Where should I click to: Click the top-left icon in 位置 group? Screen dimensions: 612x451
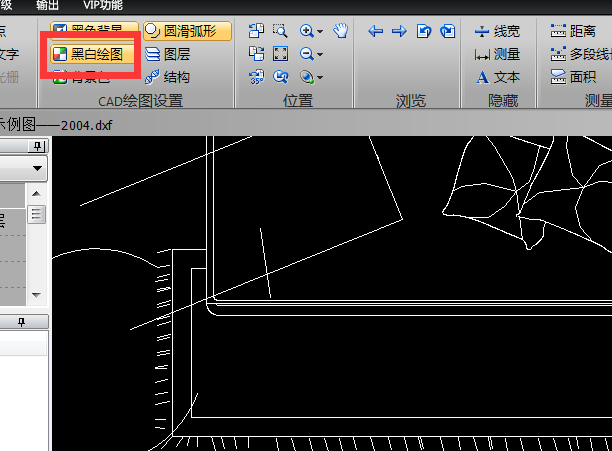coord(256,31)
